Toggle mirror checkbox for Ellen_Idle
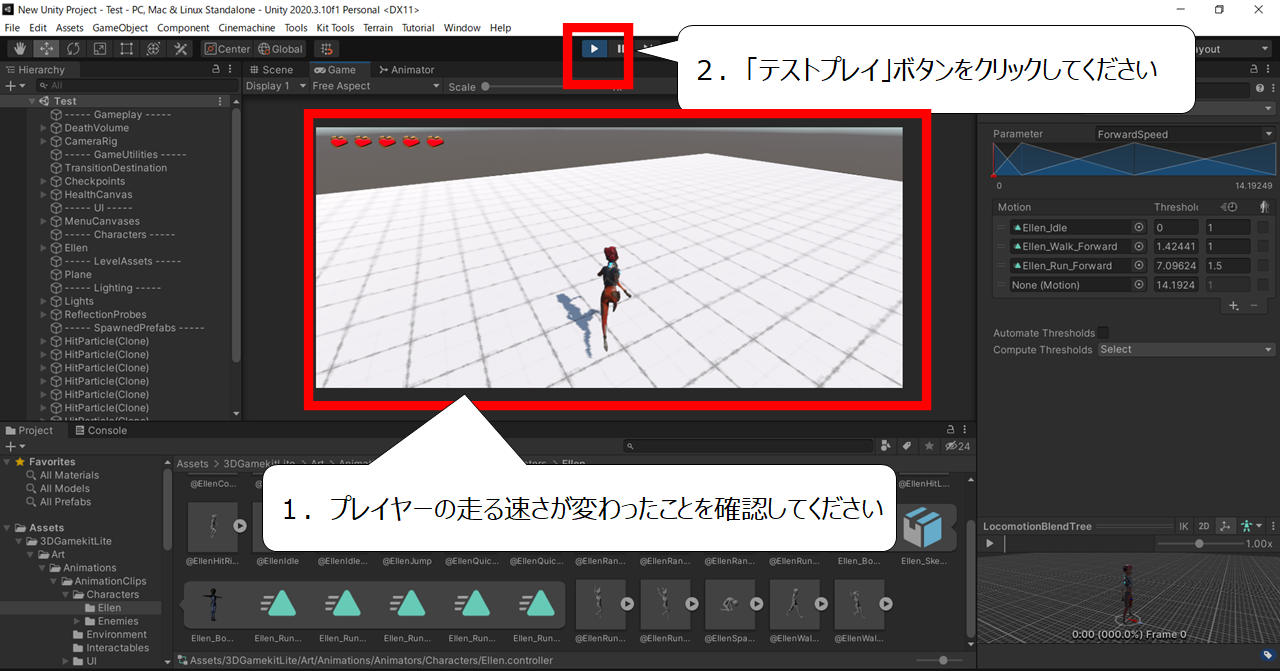The width and height of the screenshot is (1280, 671). pos(1263,228)
